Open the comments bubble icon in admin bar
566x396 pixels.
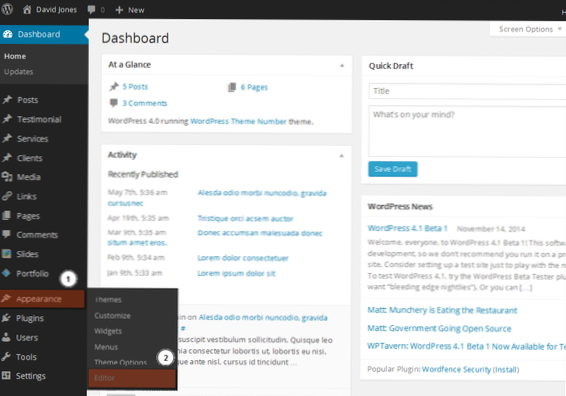click(x=92, y=10)
